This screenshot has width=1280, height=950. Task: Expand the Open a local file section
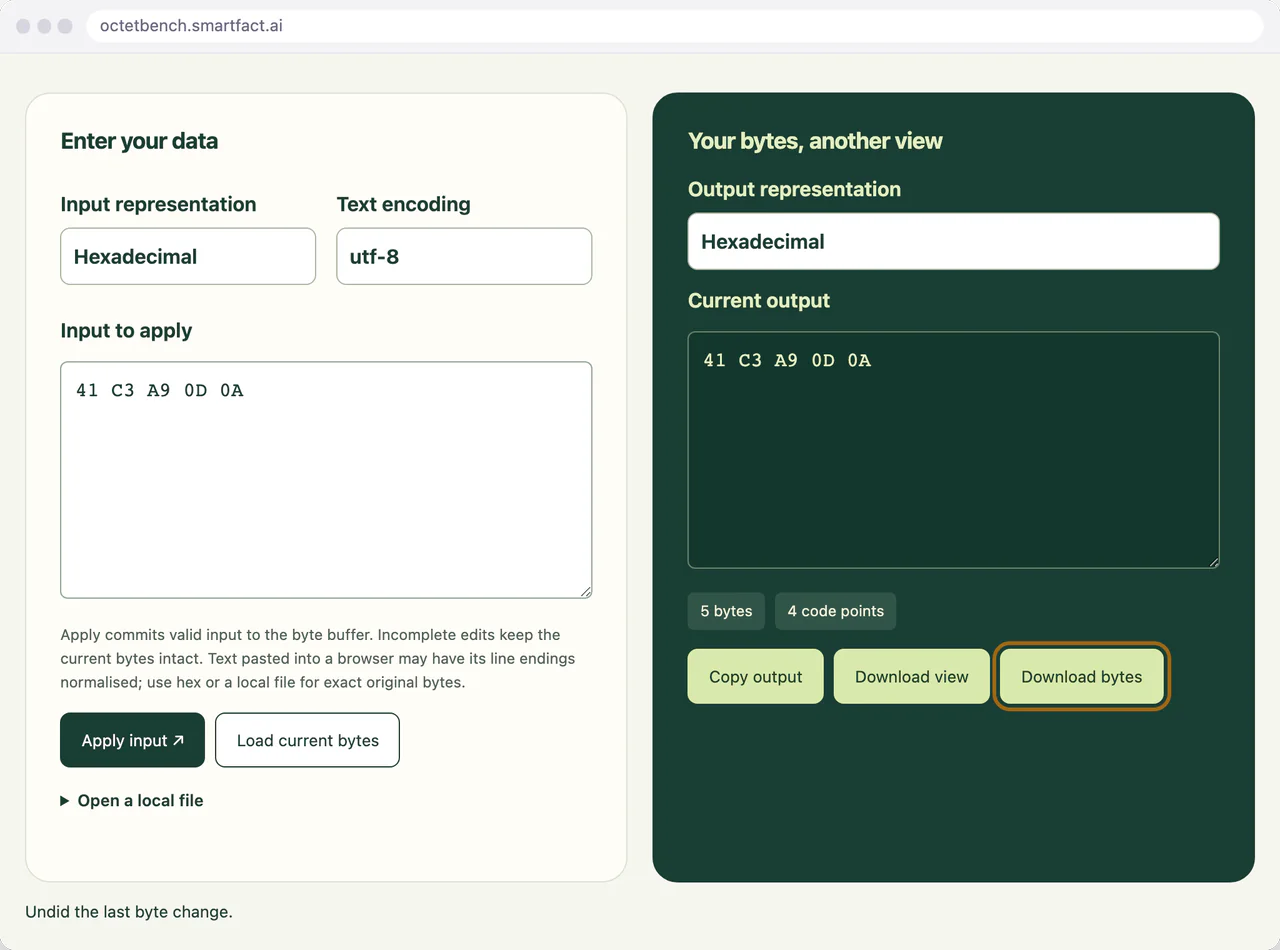pos(132,800)
